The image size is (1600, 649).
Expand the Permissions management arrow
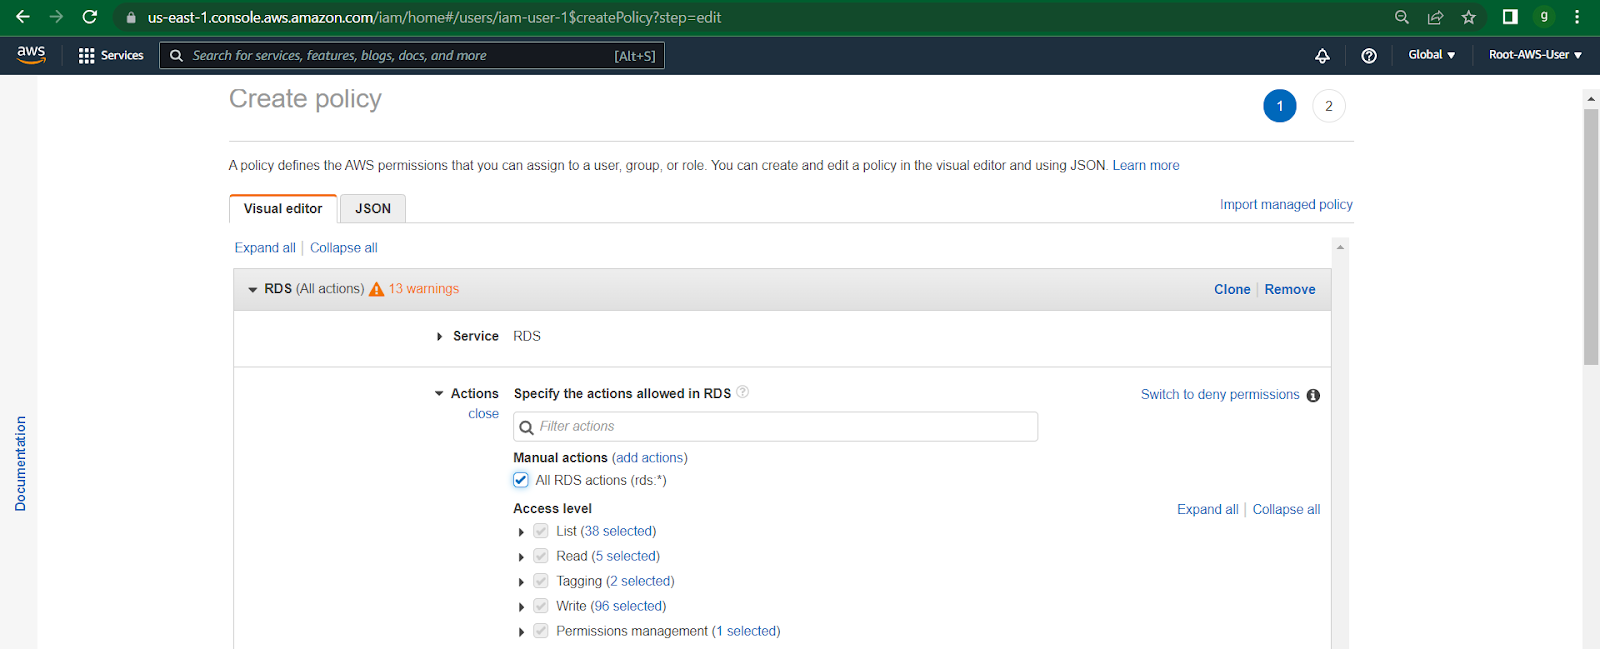click(x=521, y=632)
